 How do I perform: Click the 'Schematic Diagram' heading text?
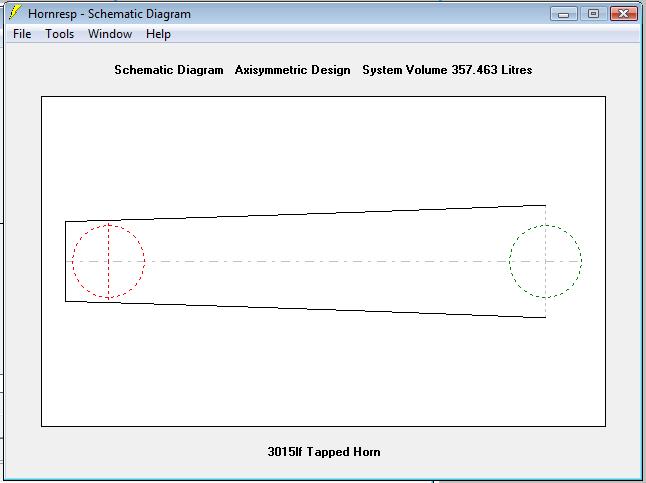(169, 70)
